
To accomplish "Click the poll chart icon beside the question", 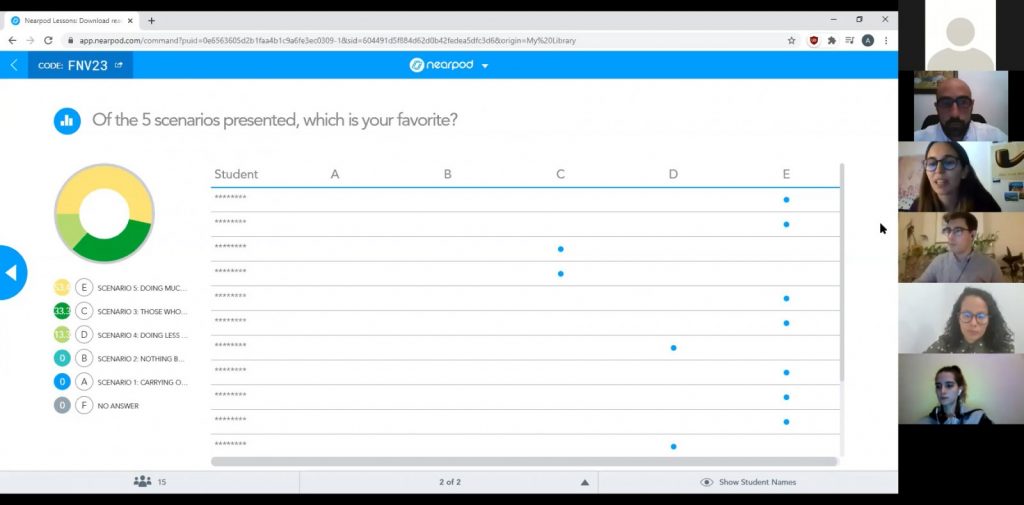I will (67, 121).
